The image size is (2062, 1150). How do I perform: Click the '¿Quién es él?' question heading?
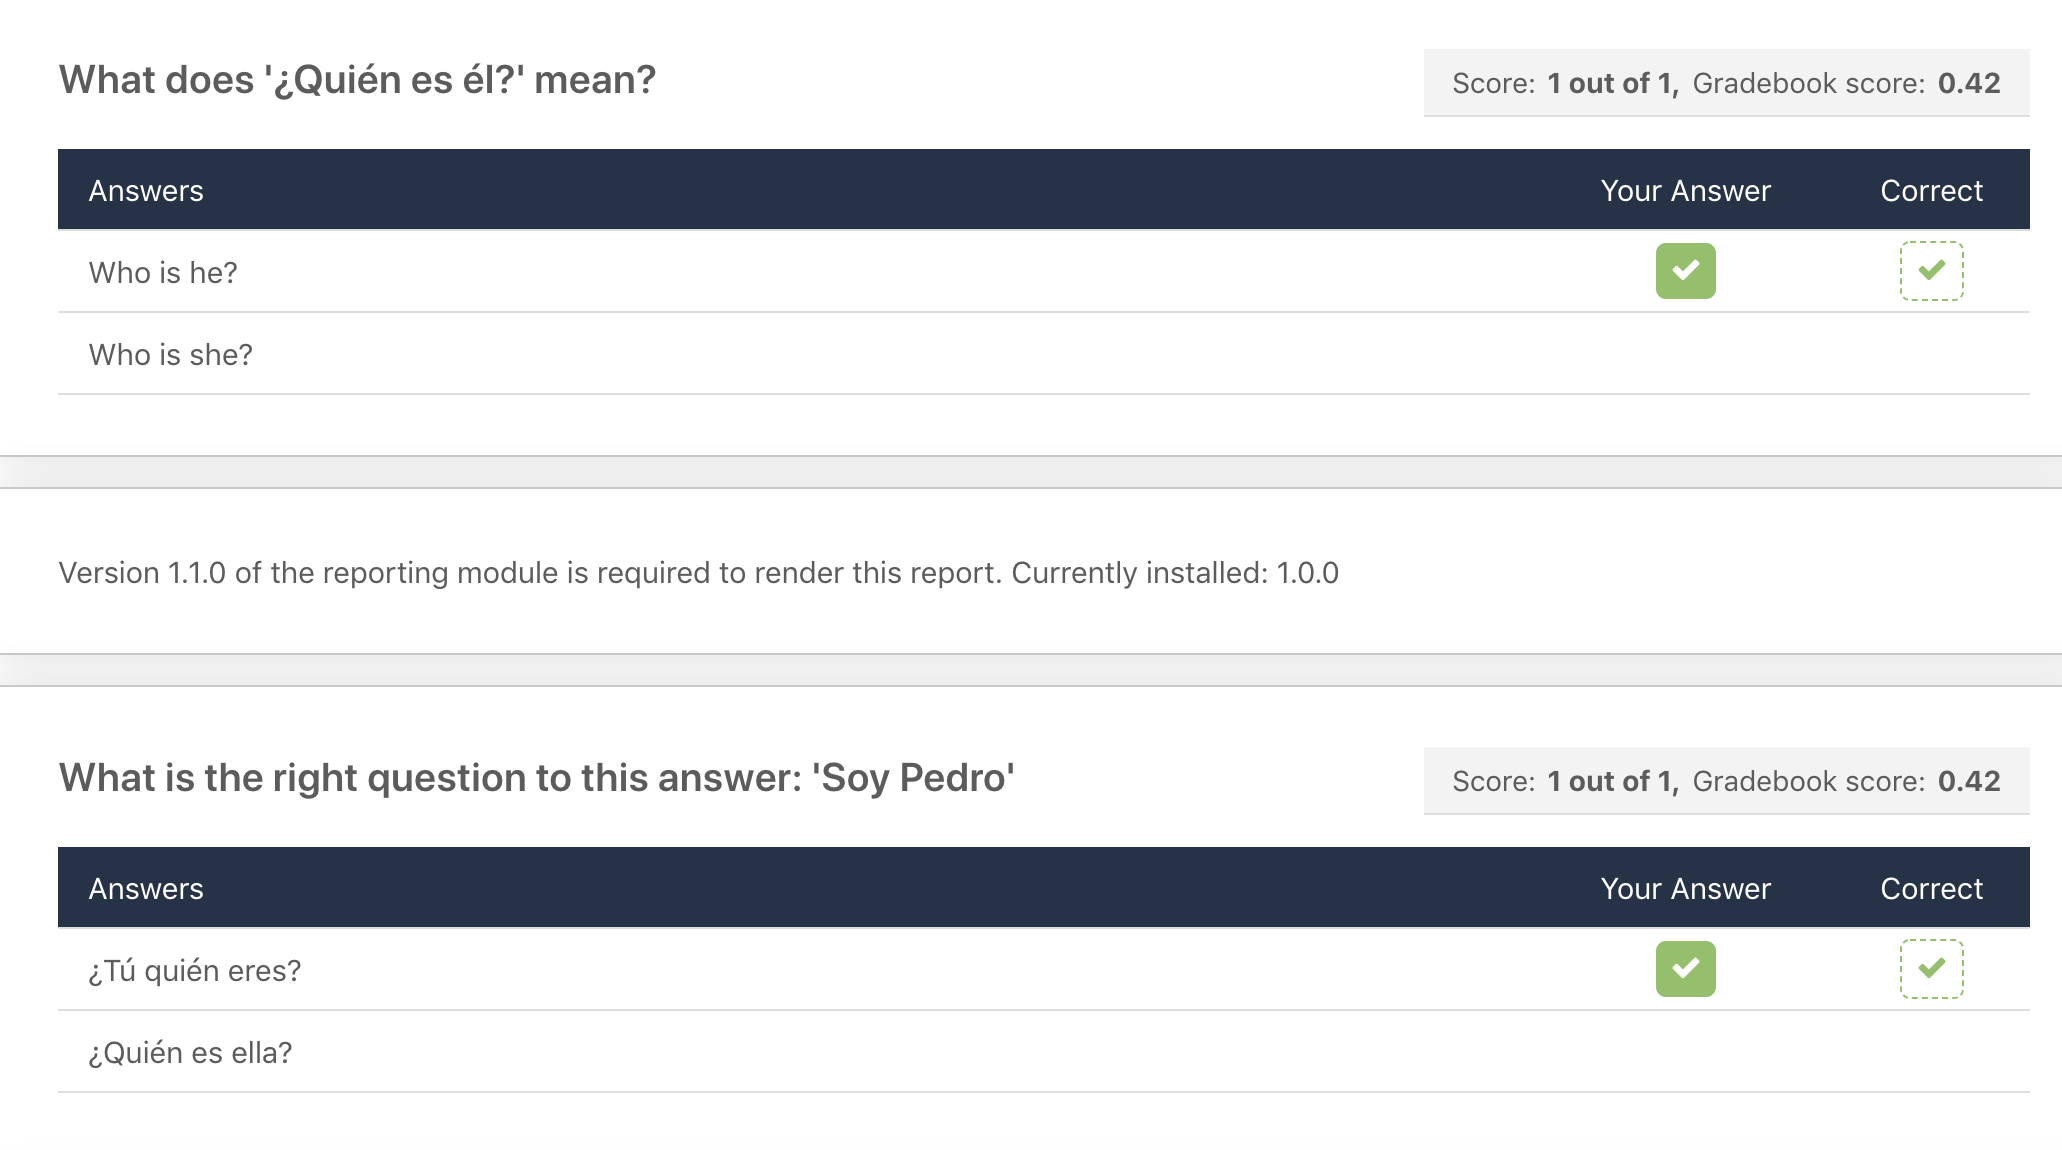[x=357, y=80]
